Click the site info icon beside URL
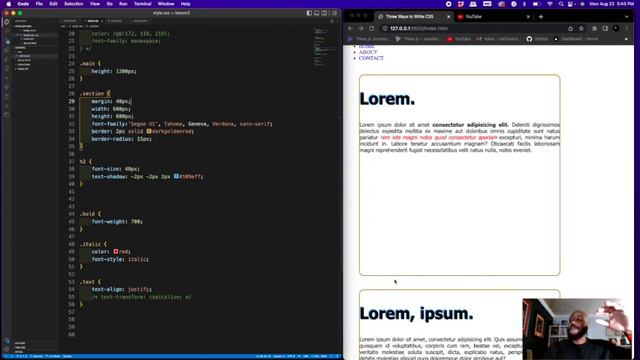This screenshot has width=640, height=360. (384, 29)
